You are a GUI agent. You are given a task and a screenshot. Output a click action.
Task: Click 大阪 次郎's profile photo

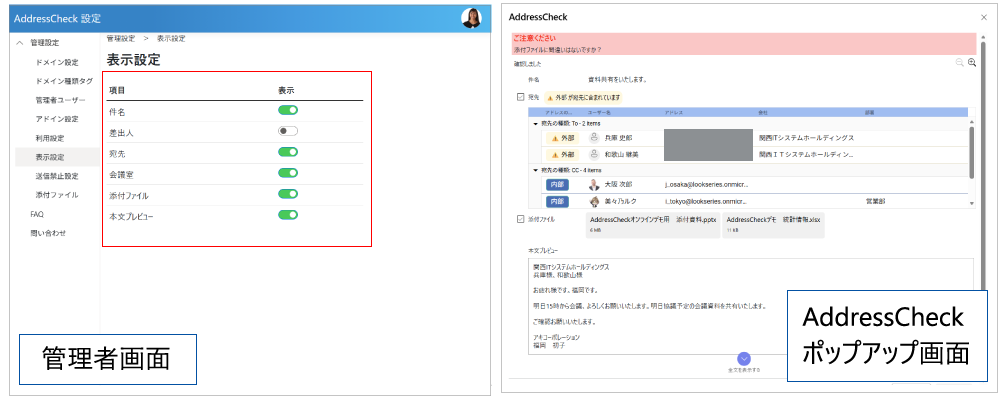(595, 184)
